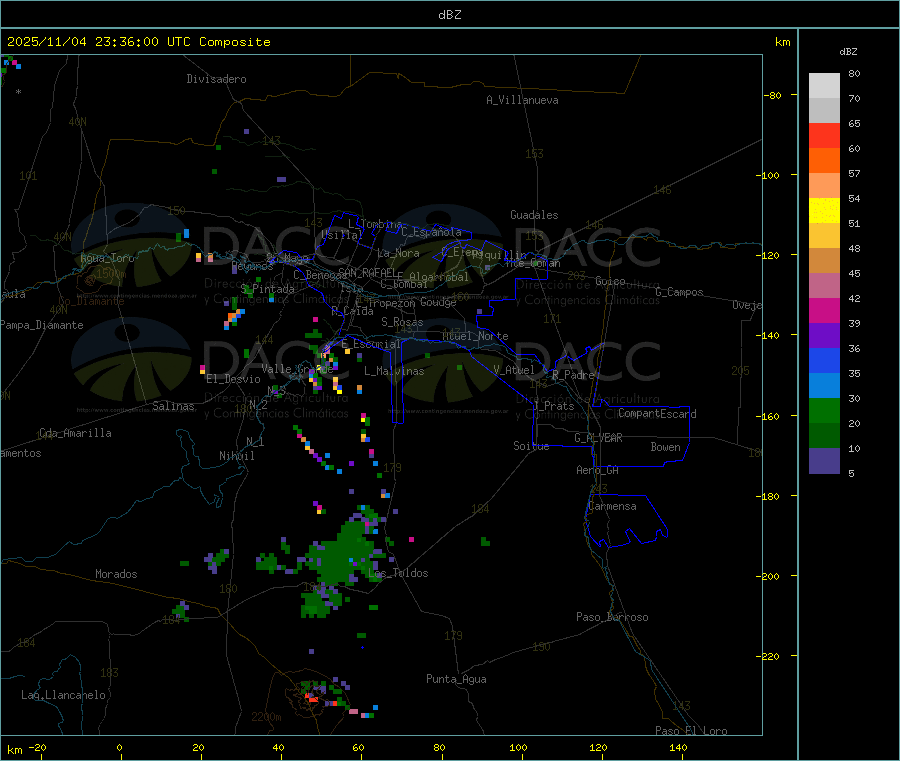Image resolution: width=900 pixels, height=761 pixels.
Task: Click the Morados map label
Action: [x=116, y=574]
